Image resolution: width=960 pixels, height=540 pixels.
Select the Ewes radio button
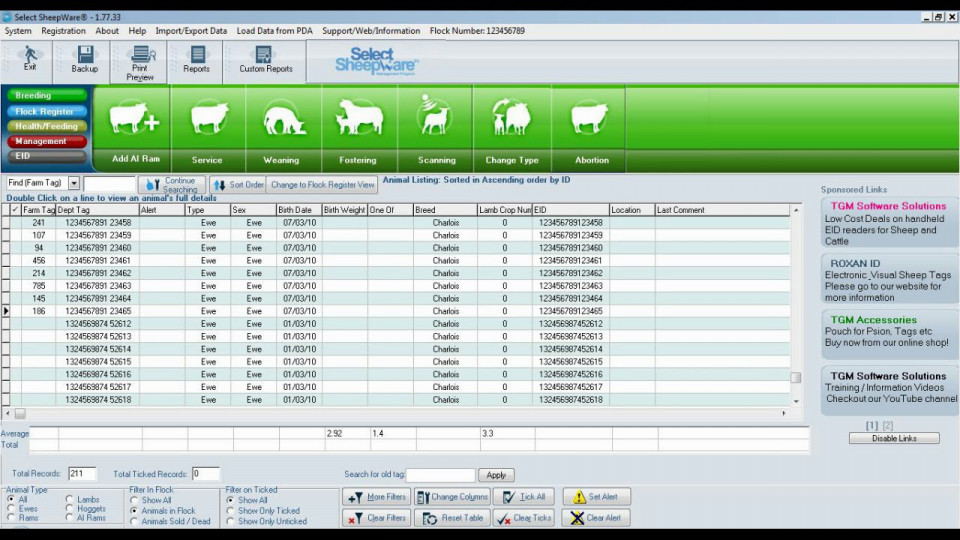click(11, 509)
